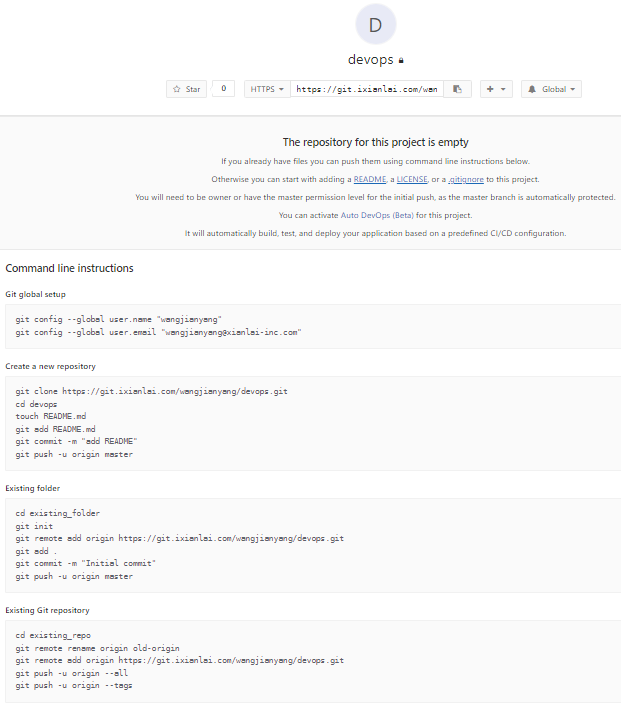The height and width of the screenshot is (709, 621).
Task: Click the 'git push -u origin --tags' line
Action: click(x=74, y=685)
